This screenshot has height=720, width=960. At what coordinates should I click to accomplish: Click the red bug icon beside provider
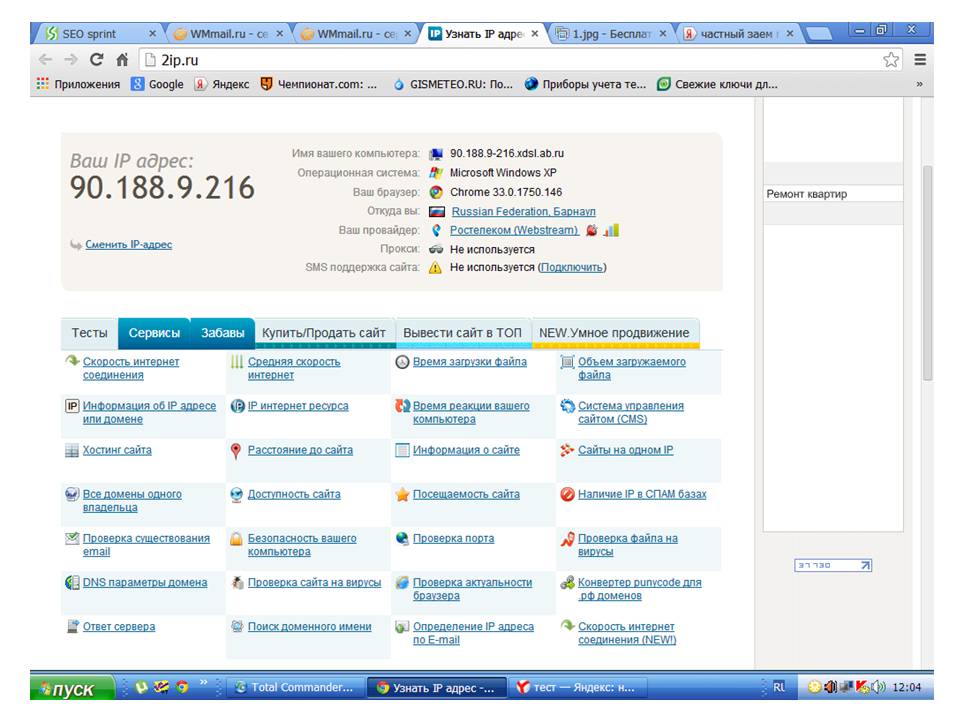pyautogui.click(x=591, y=230)
